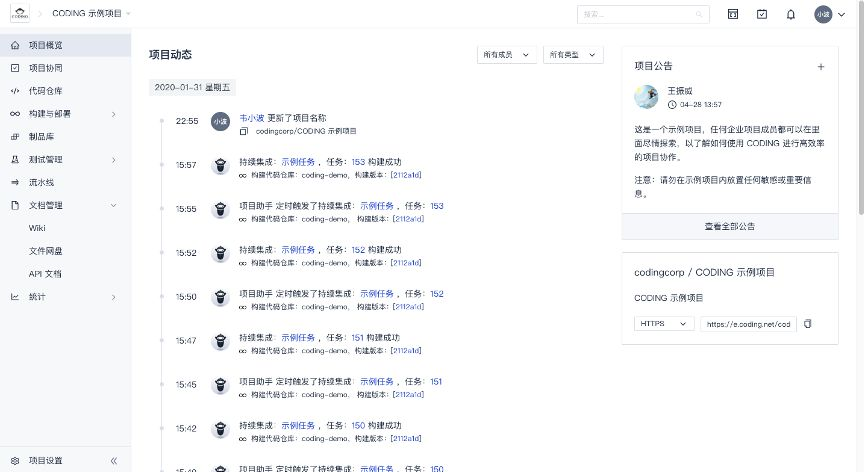Click the 统计 chart icon
The height and width of the screenshot is (472, 864).
point(15,297)
